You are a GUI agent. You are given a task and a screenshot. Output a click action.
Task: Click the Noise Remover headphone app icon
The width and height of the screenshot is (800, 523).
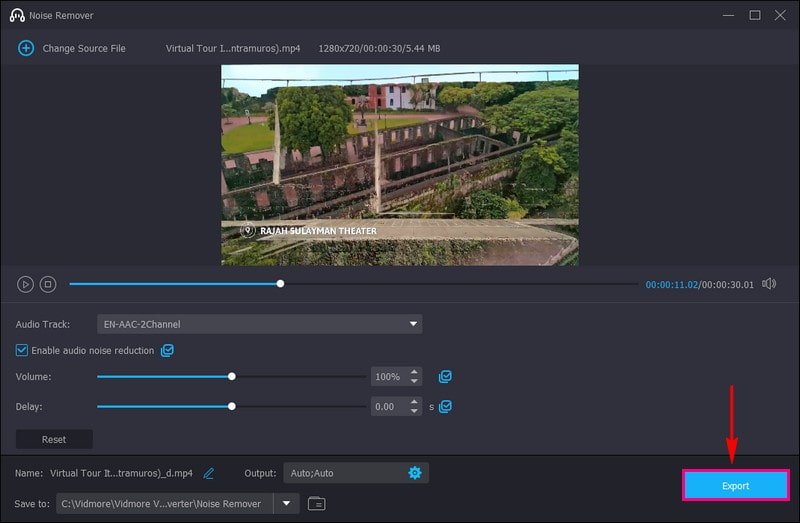click(17, 15)
